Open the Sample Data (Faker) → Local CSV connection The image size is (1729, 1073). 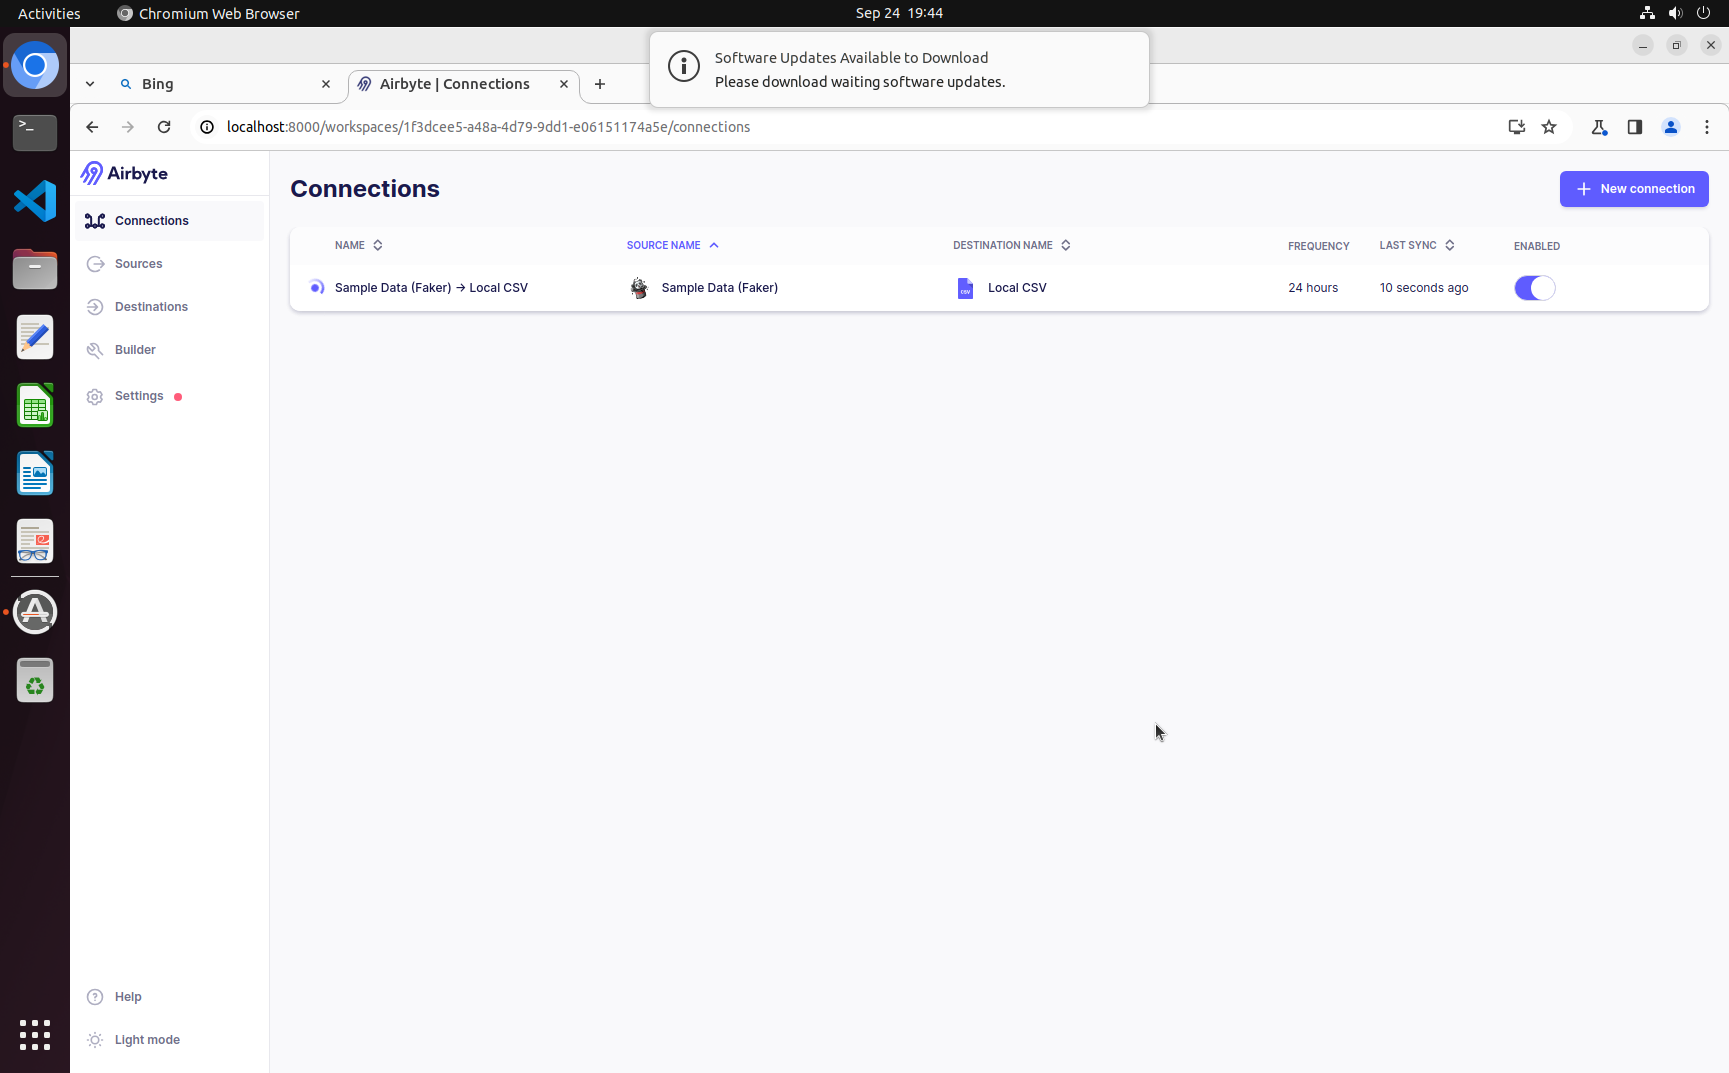point(431,288)
